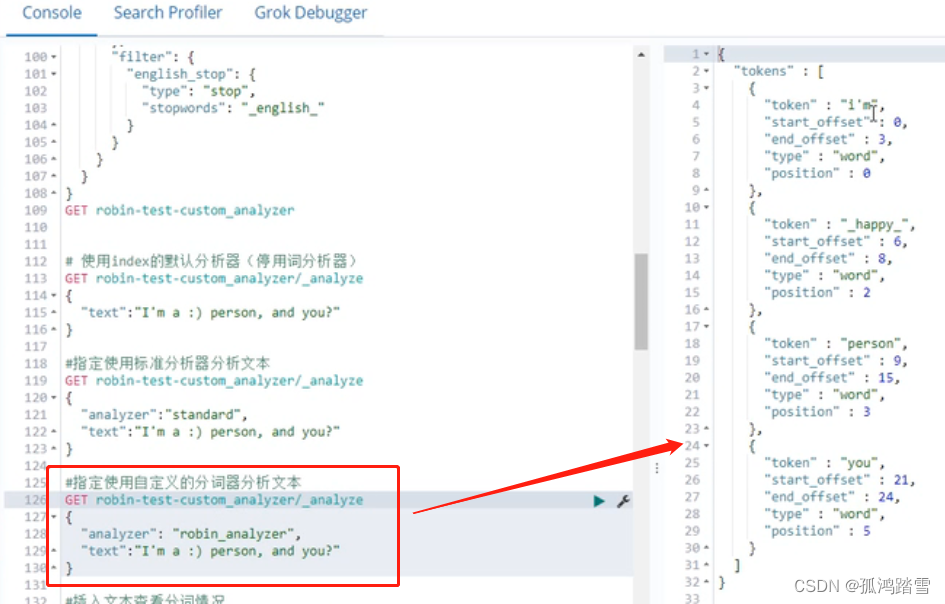Click the comment on line 118
Viewport: 945px width, 604px height.
point(168,363)
